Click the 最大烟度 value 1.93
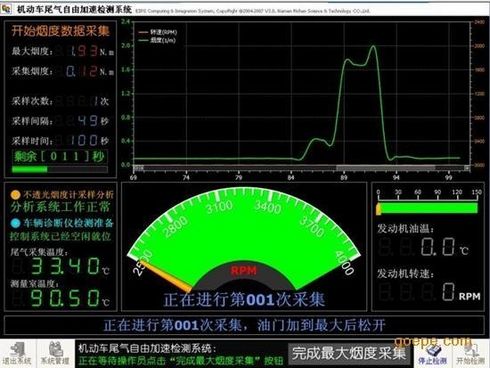The height and width of the screenshot is (368, 490). pyautogui.click(x=83, y=51)
